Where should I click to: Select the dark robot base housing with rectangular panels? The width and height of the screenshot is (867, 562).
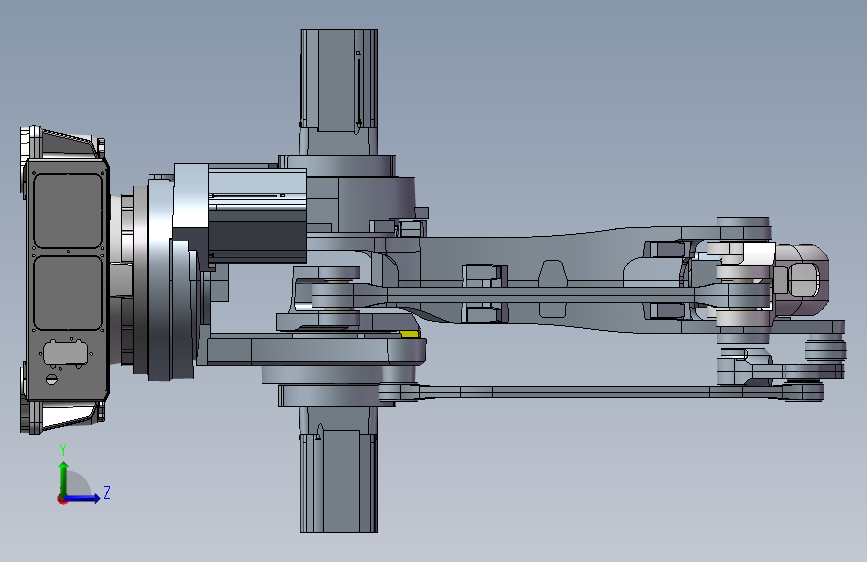pyautogui.click(x=66, y=279)
